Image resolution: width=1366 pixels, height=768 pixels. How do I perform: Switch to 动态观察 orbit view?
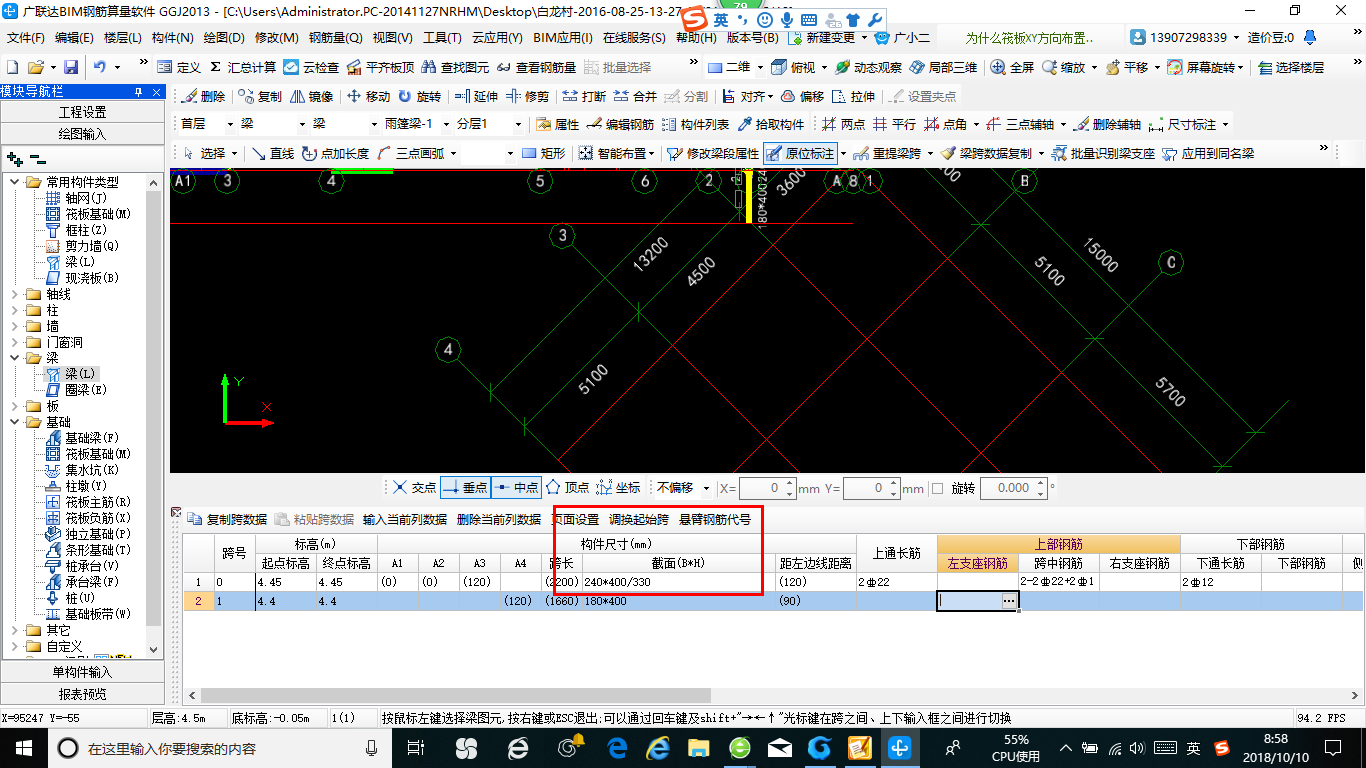point(867,67)
